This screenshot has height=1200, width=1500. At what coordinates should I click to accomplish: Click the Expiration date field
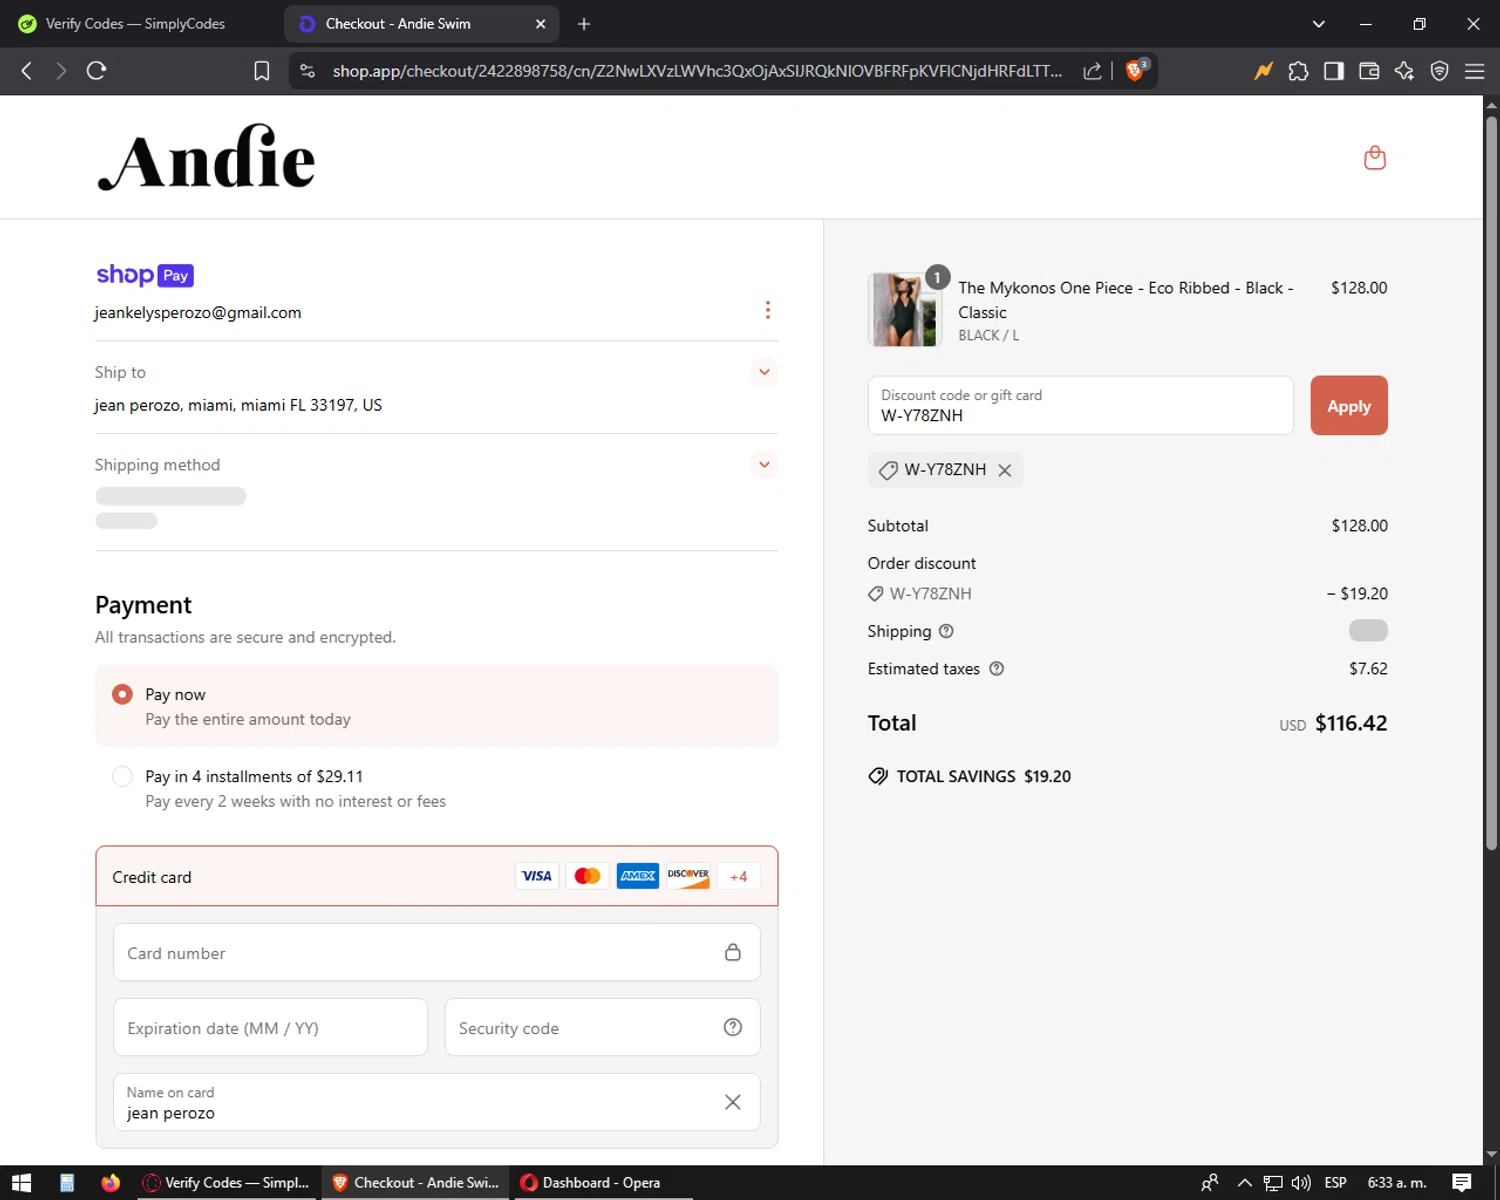tap(270, 1027)
